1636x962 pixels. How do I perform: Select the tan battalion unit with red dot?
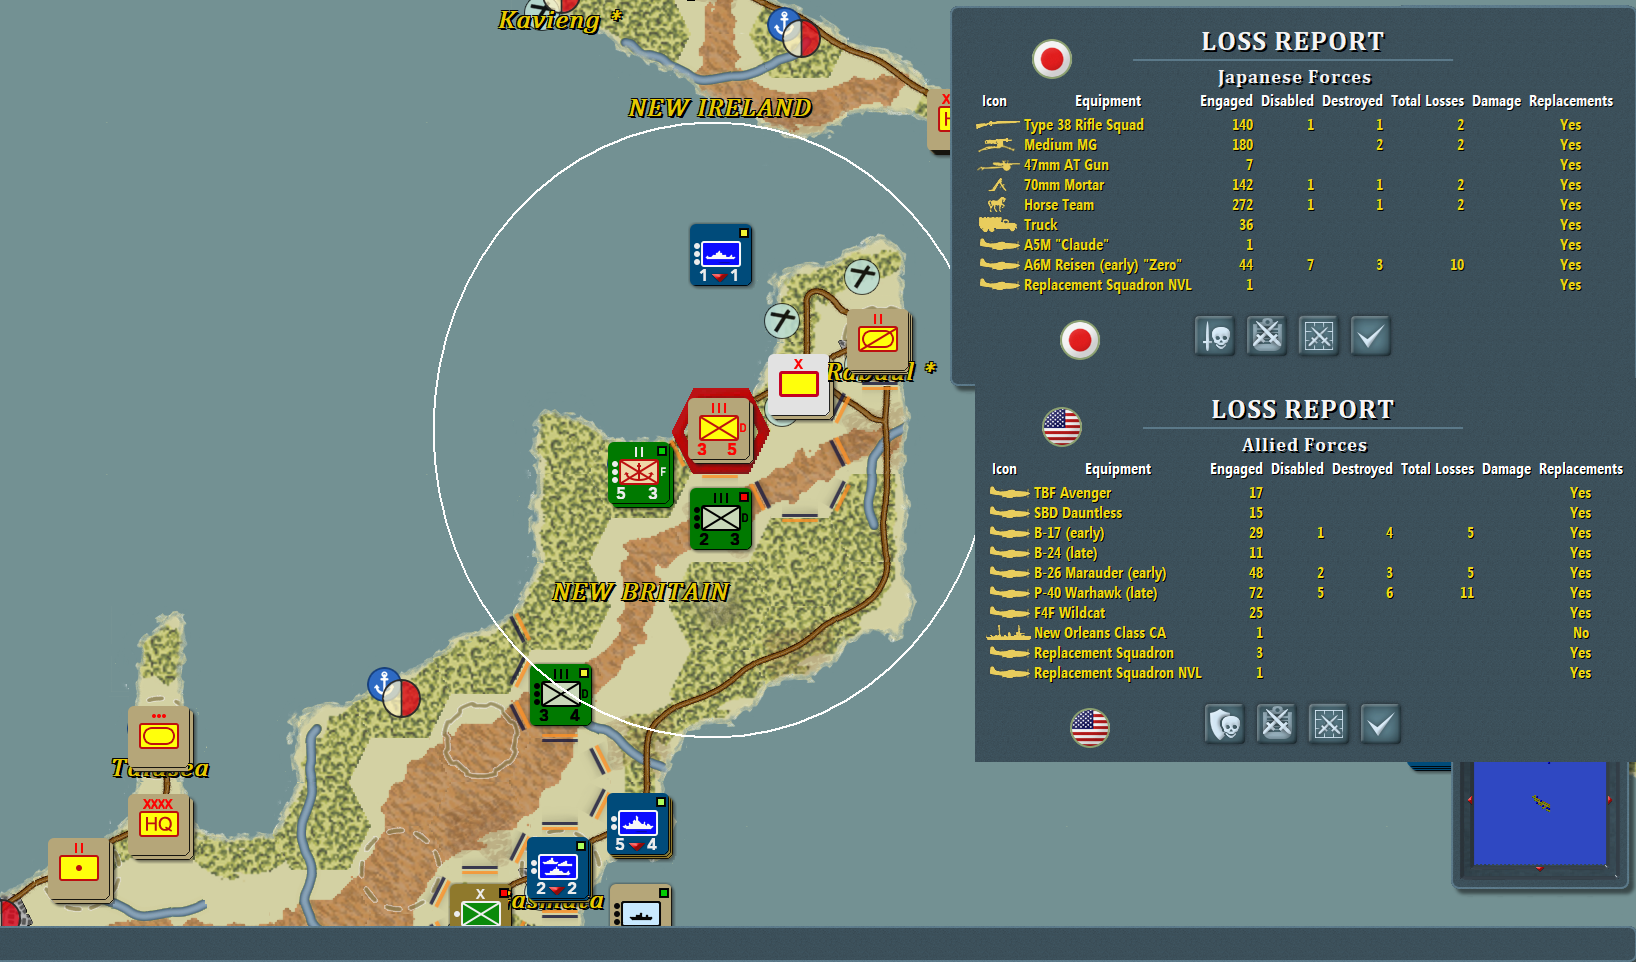pos(79,869)
